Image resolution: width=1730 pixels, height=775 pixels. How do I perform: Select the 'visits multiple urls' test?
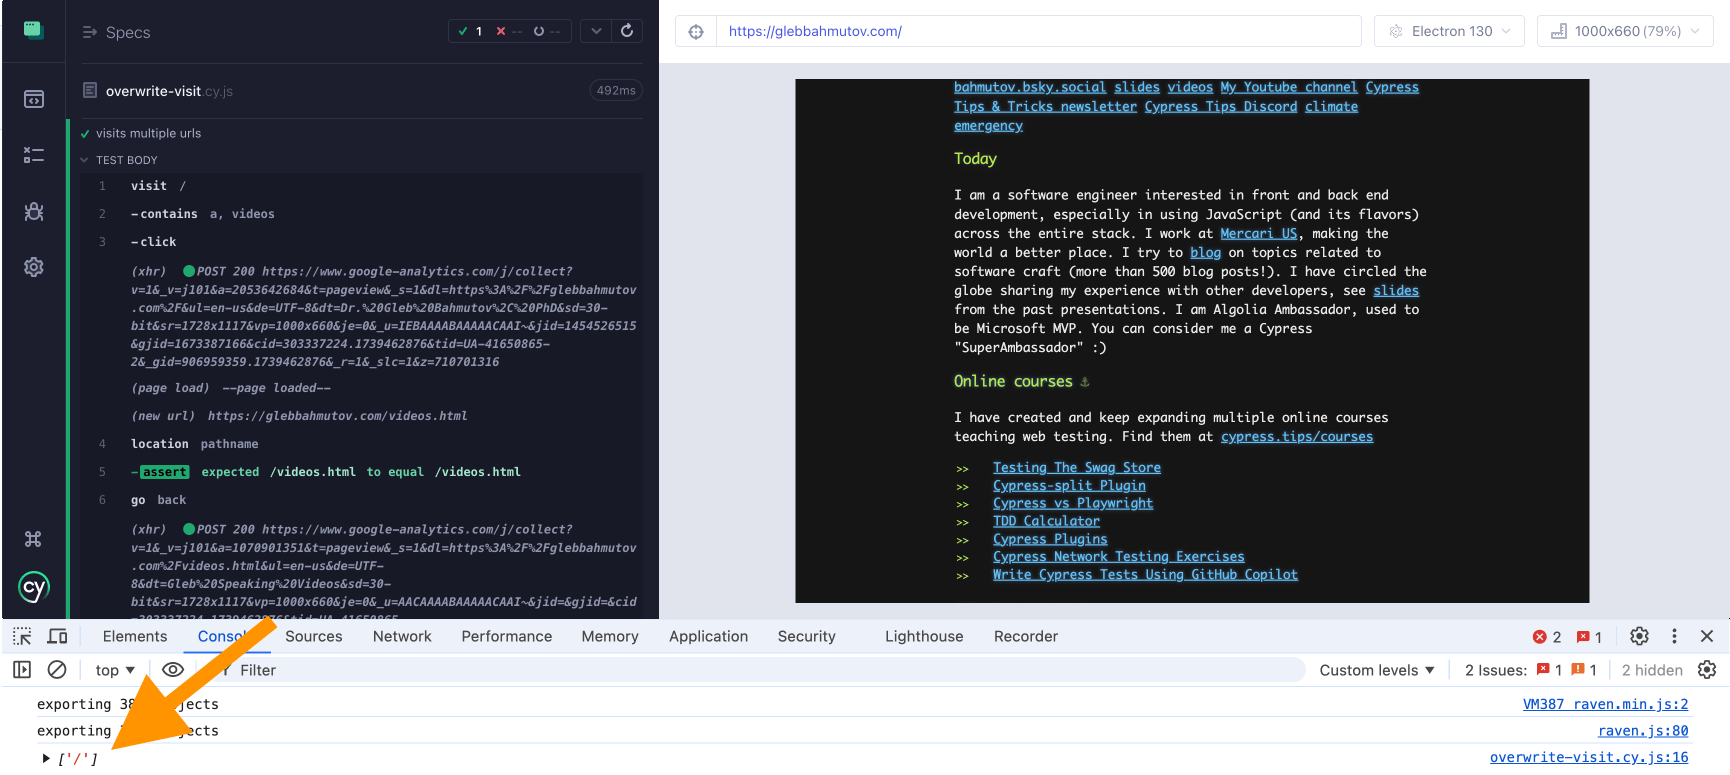coord(148,133)
